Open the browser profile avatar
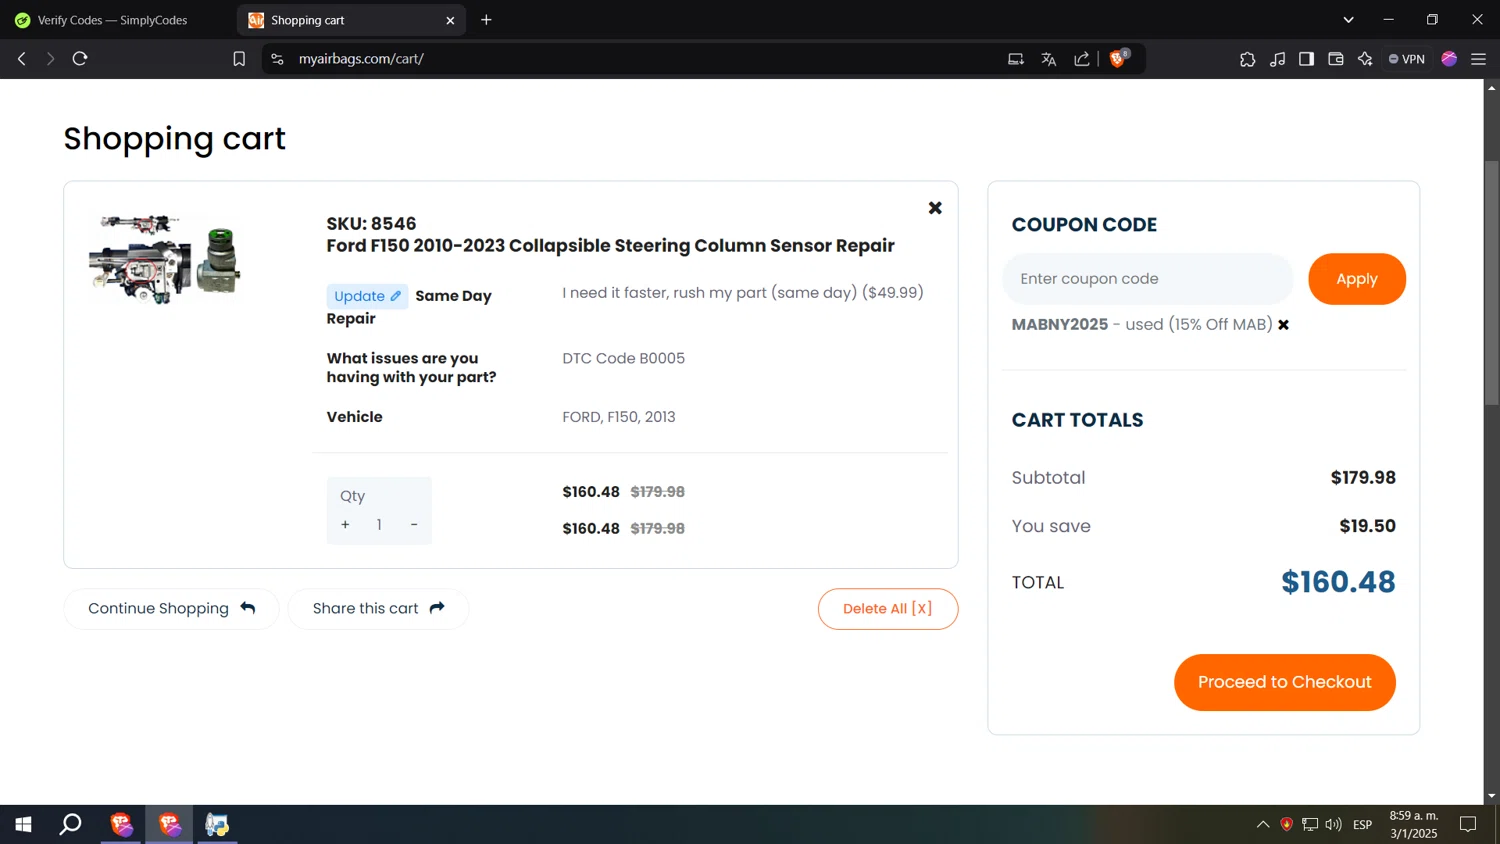 [1449, 59]
